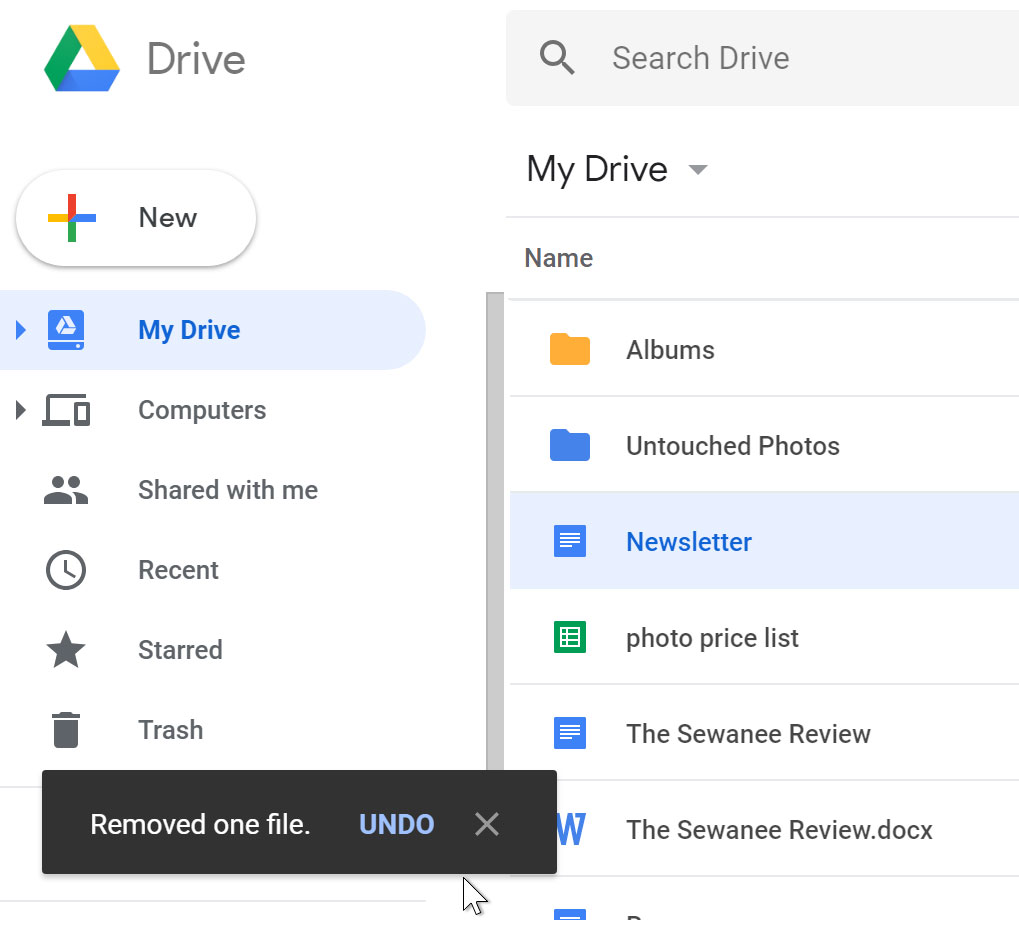Go to Shared with me
The width and height of the screenshot is (1019, 926).
228,490
